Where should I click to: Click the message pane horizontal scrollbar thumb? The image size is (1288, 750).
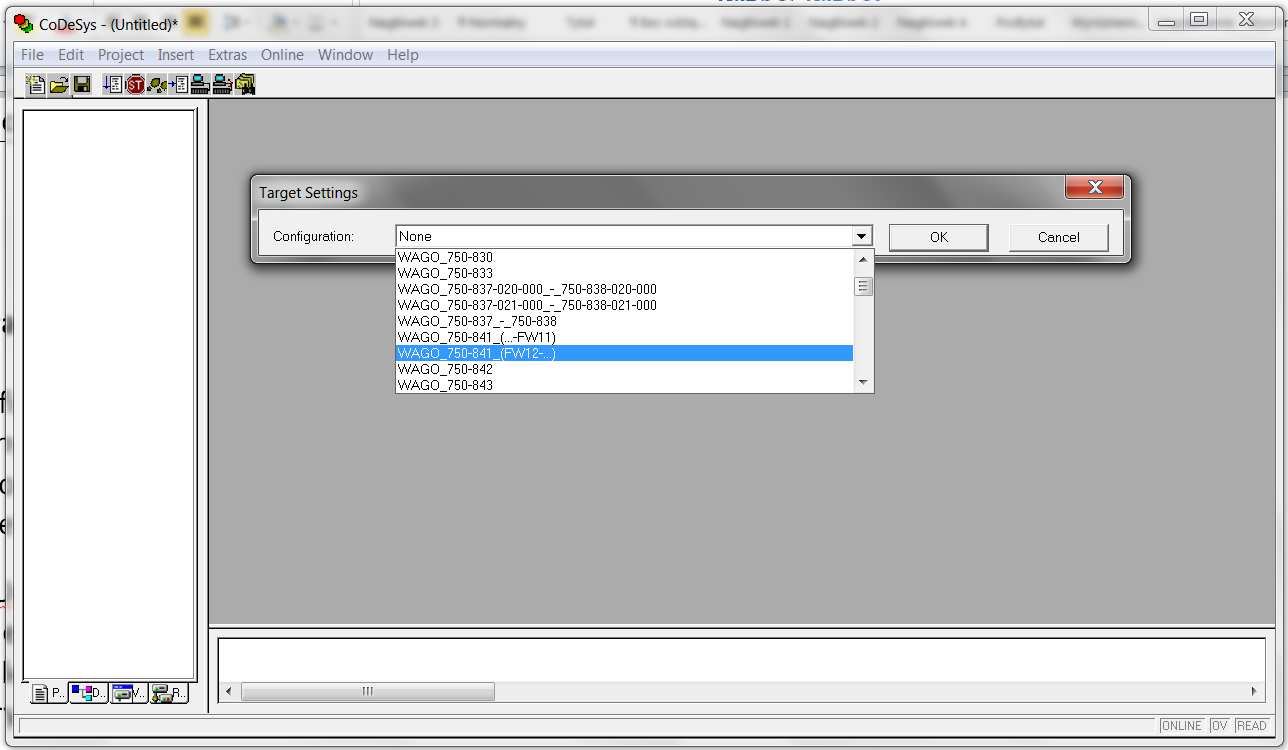pos(367,691)
